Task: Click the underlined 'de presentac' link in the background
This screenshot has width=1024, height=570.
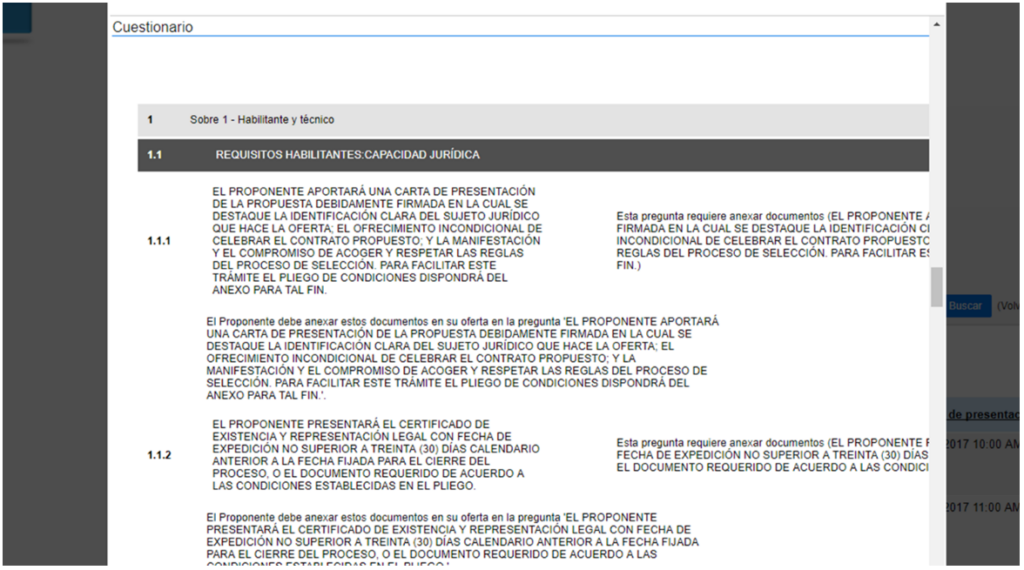Action: (x=983, y=414)
